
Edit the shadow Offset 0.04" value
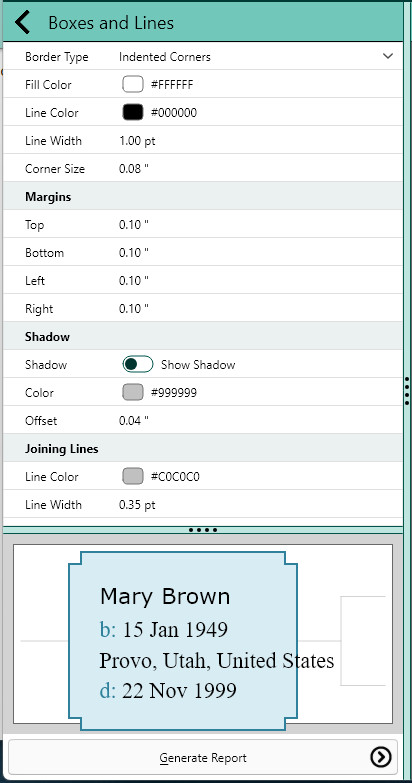click(x=134, y=420)
